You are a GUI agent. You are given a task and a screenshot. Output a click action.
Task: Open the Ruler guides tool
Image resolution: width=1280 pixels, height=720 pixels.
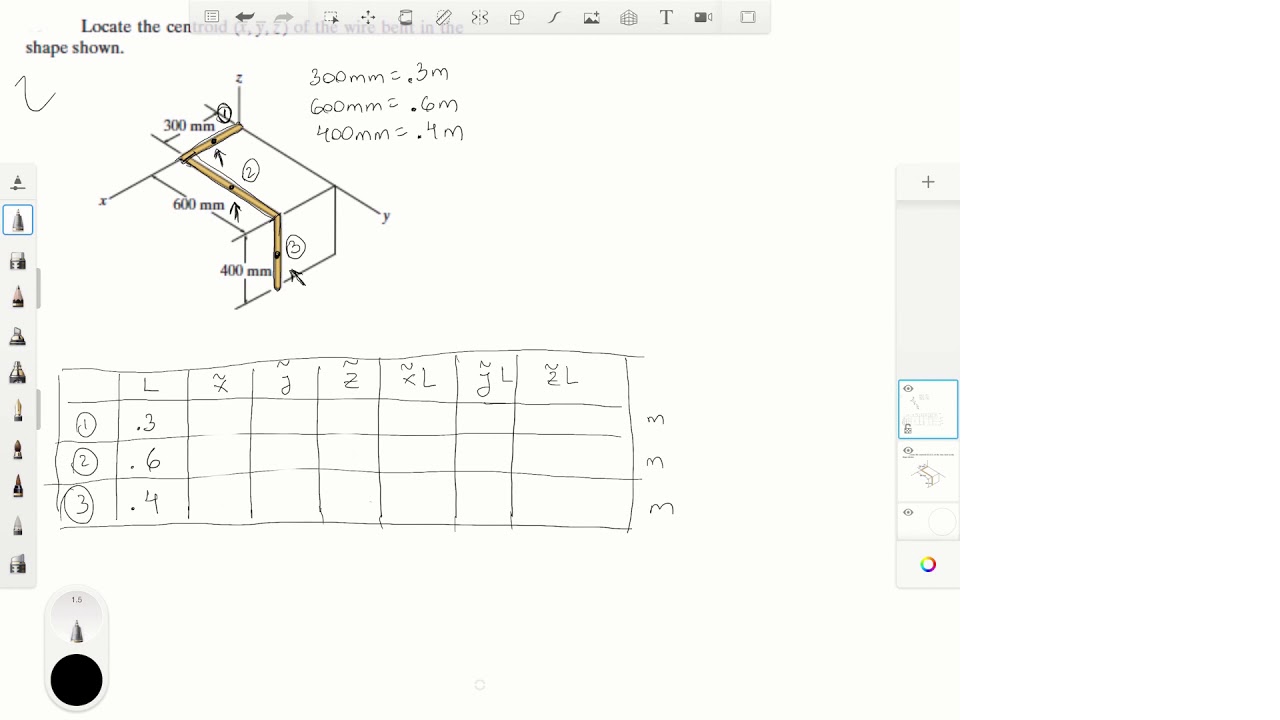(443, 17)
